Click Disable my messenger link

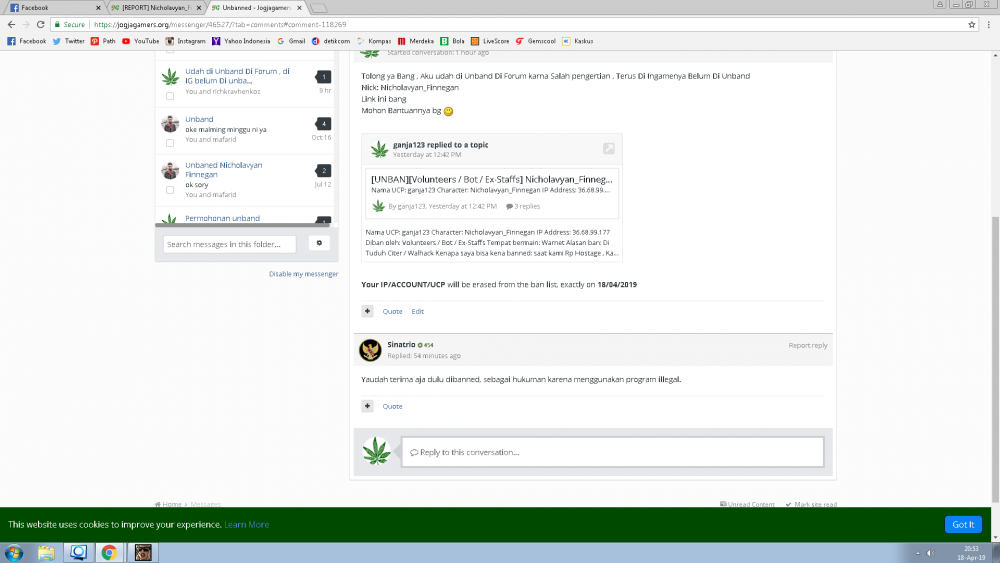point(304,274)
